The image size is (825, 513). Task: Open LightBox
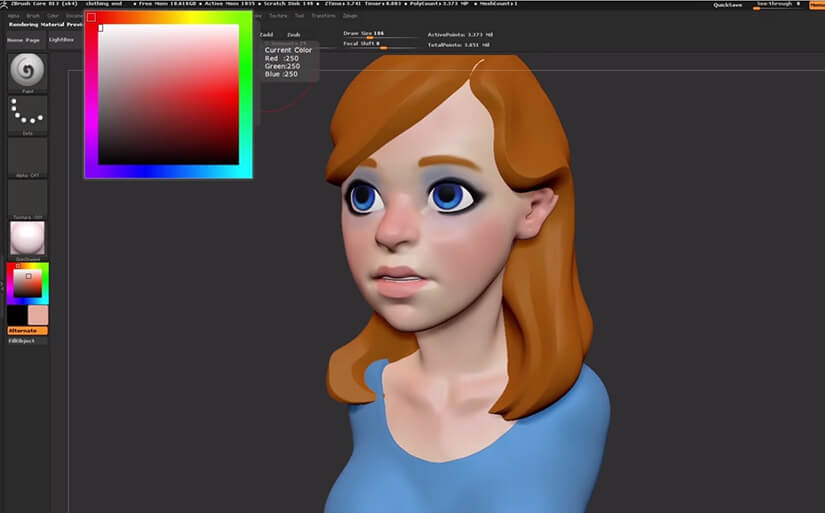pos(62,40)
